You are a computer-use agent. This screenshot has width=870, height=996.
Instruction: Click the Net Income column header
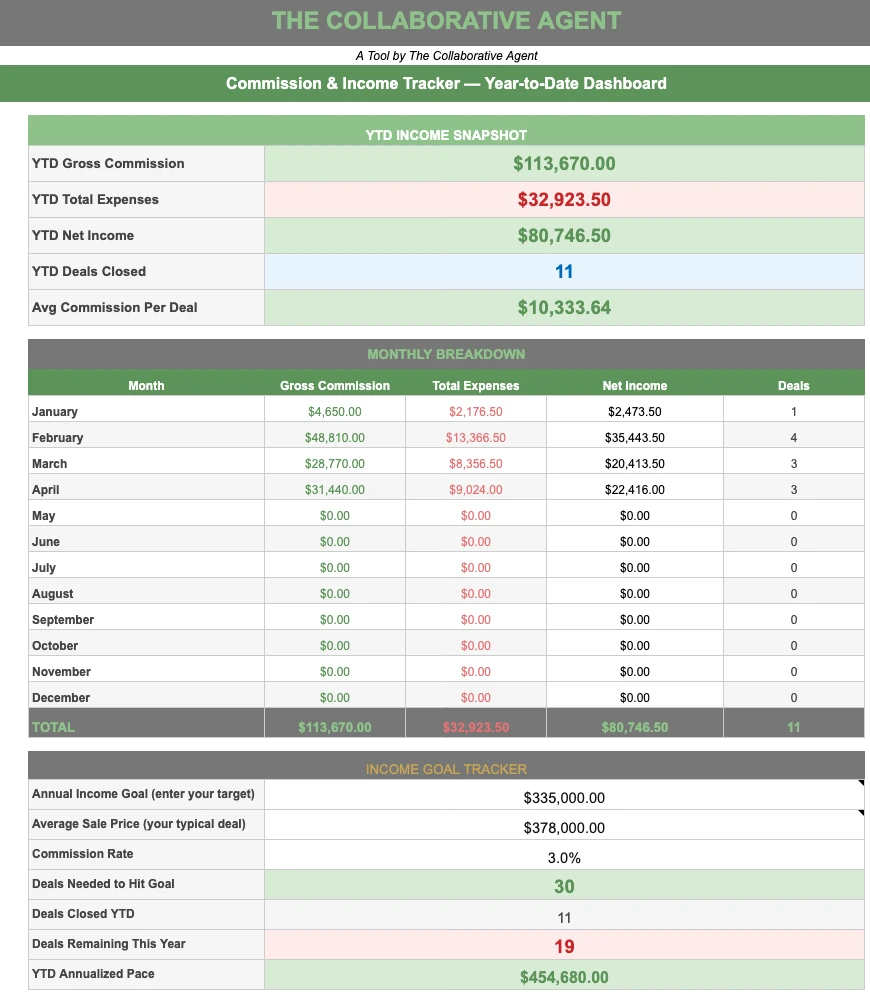tap(634, 386)
